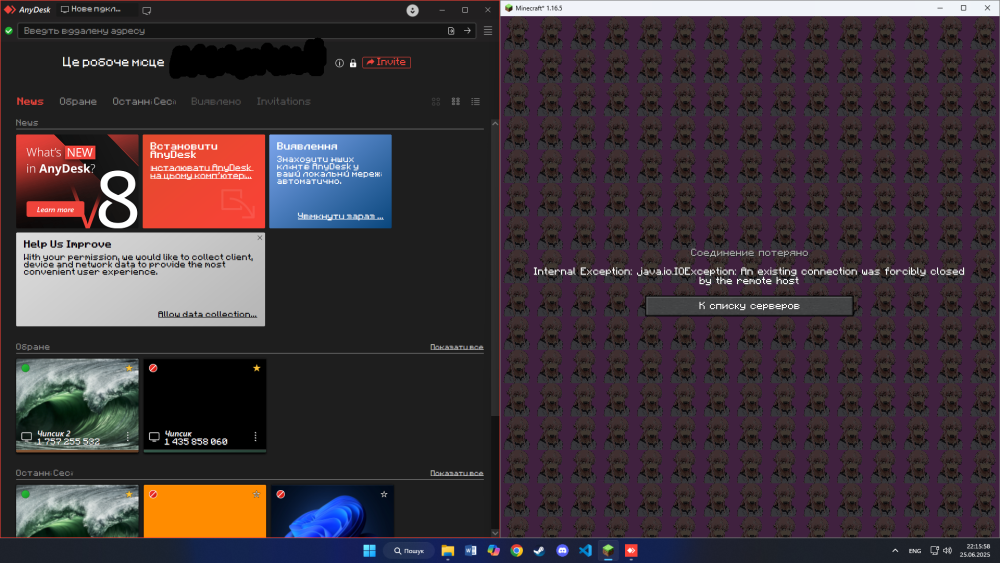Click scroll down arrow in AnyDesk panel
Viewport: 1000px width, 563px height.
(495, 533)
